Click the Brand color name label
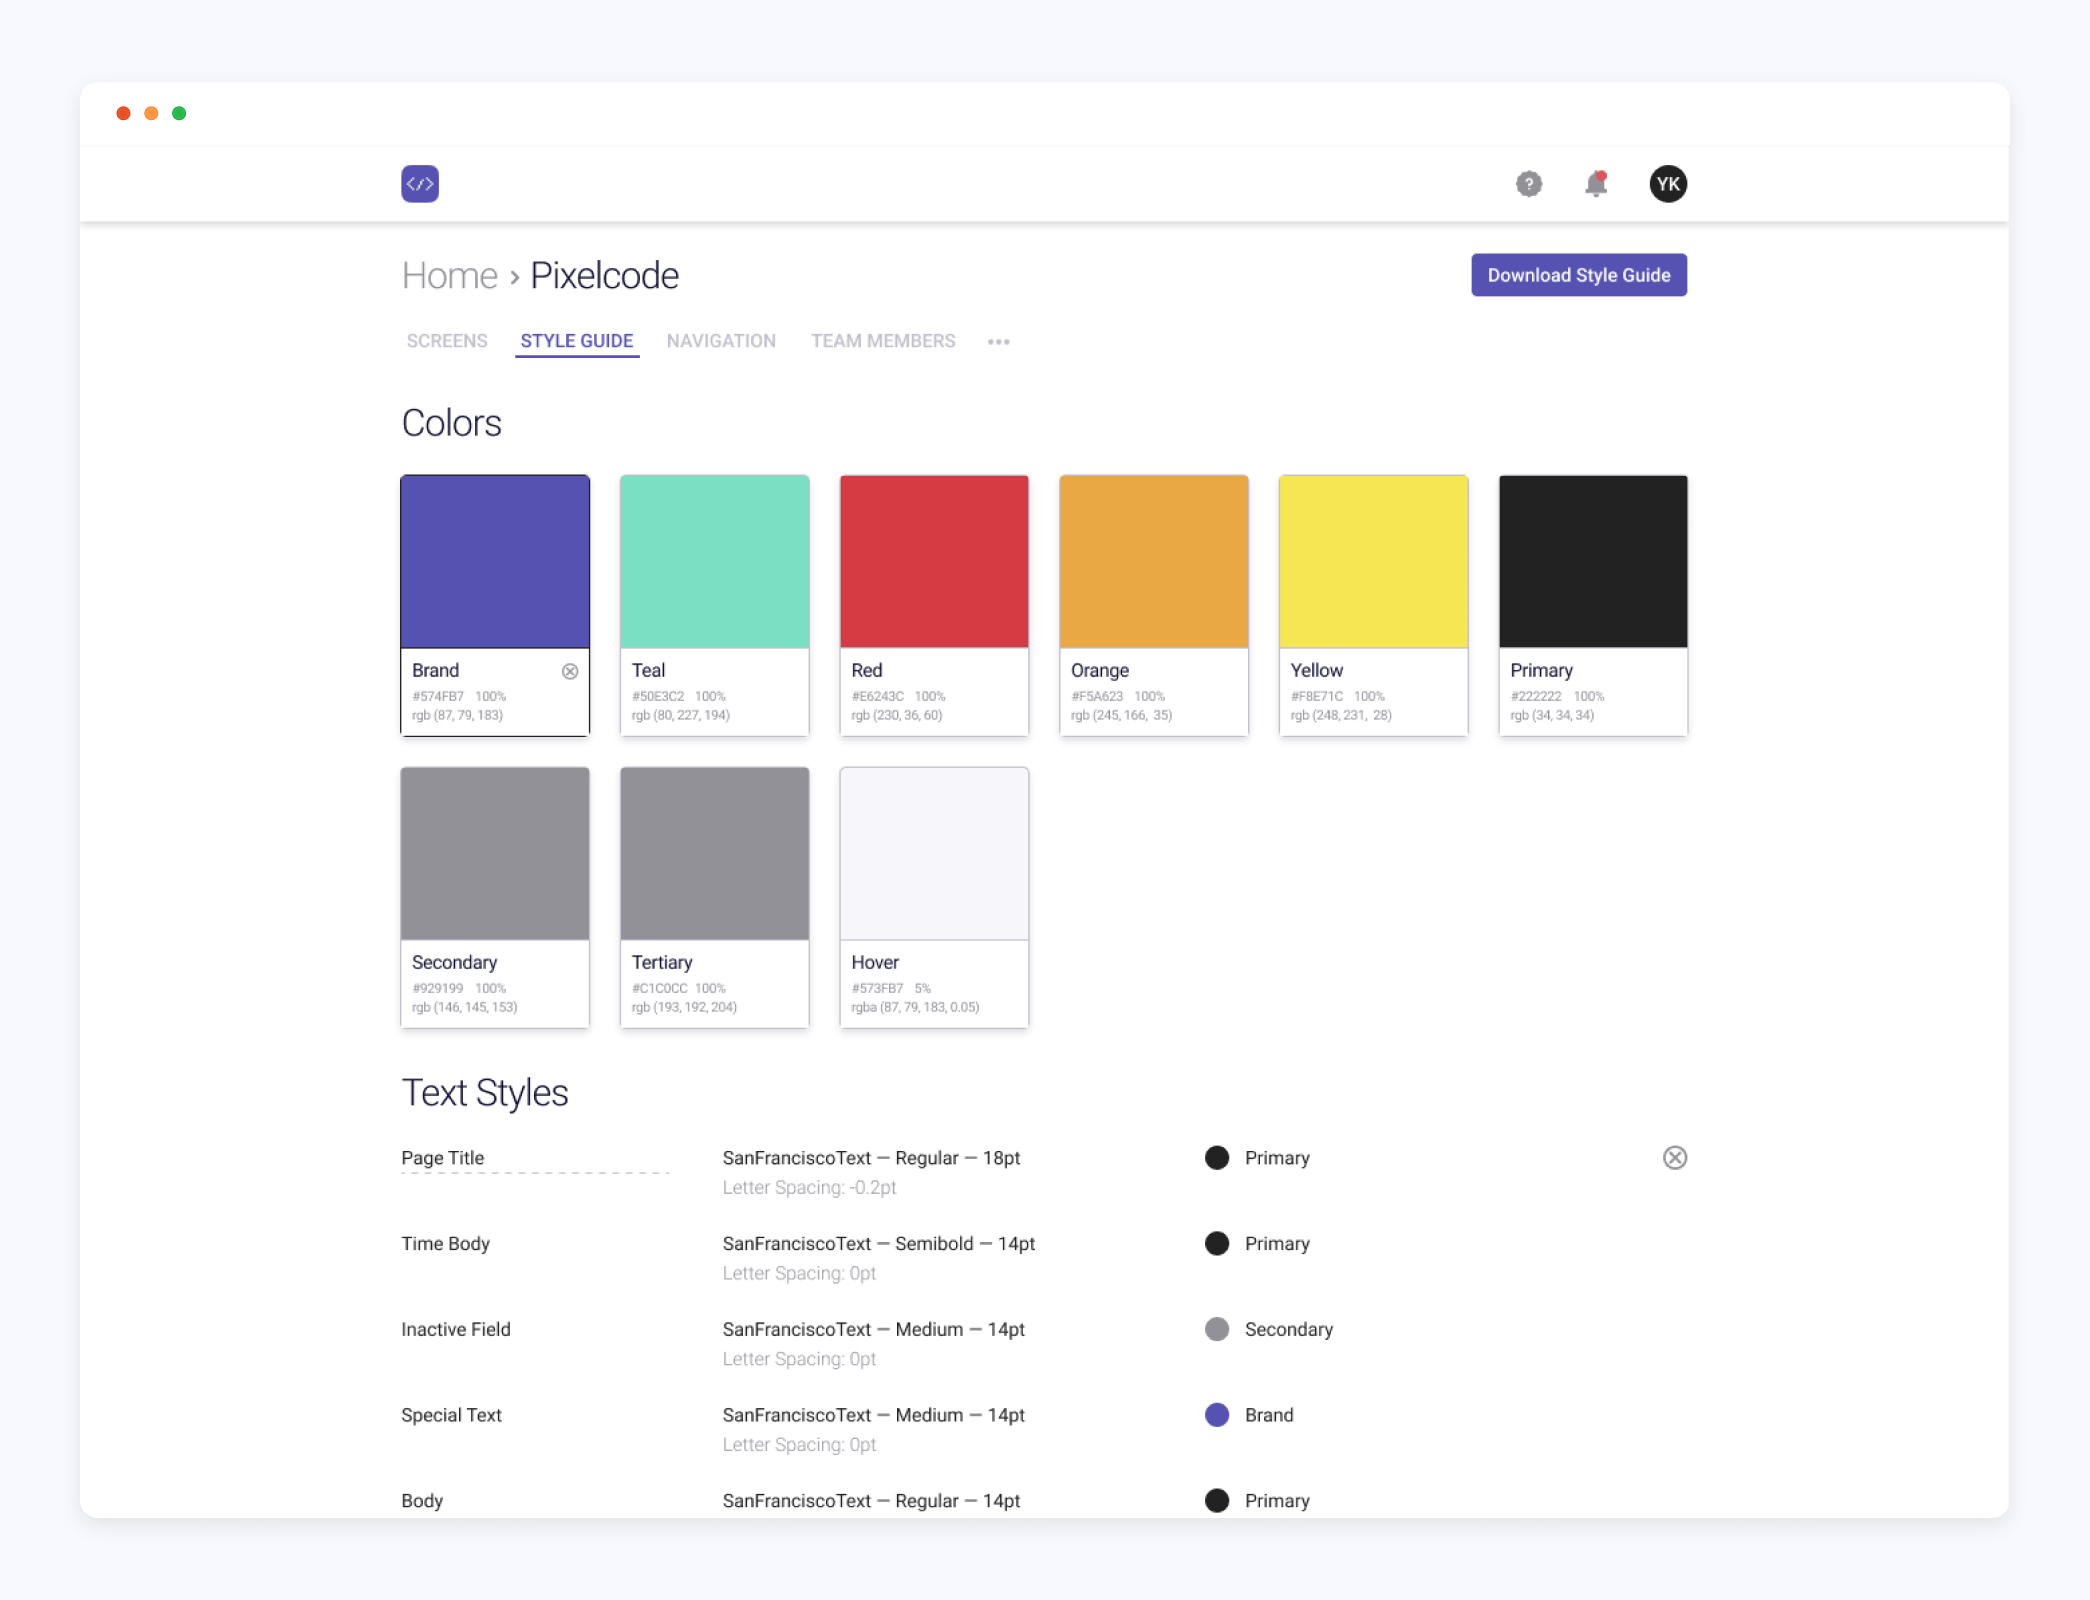The height and width of the screenshot is (1600, 2090). point(435,671)
